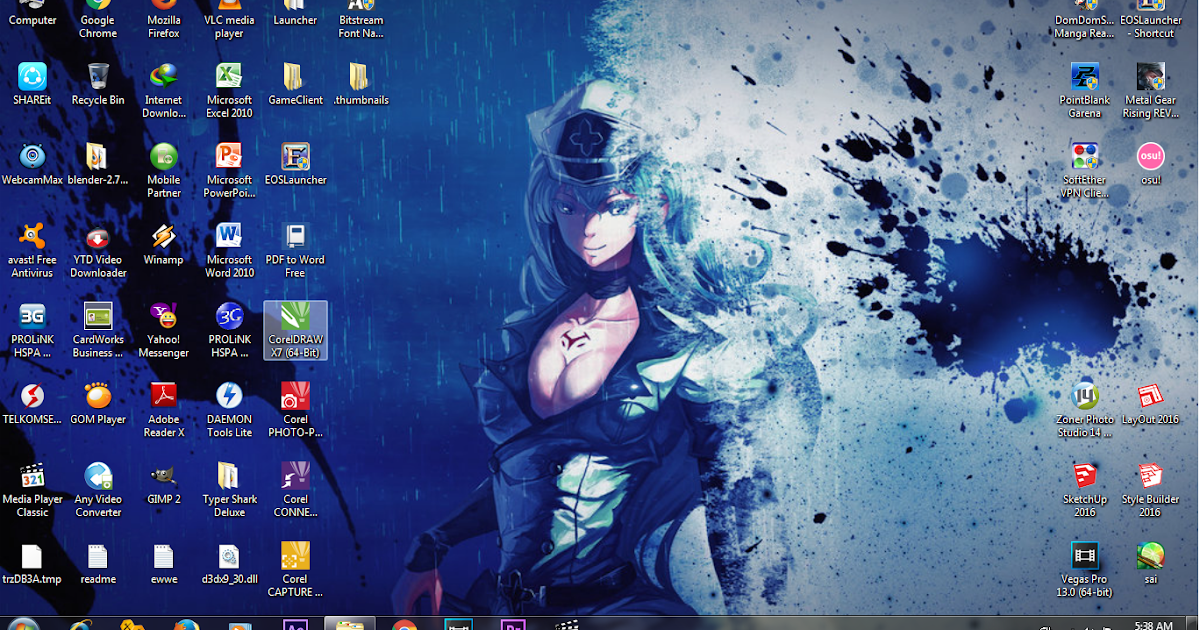Click the readme text file

click(98, 564)
